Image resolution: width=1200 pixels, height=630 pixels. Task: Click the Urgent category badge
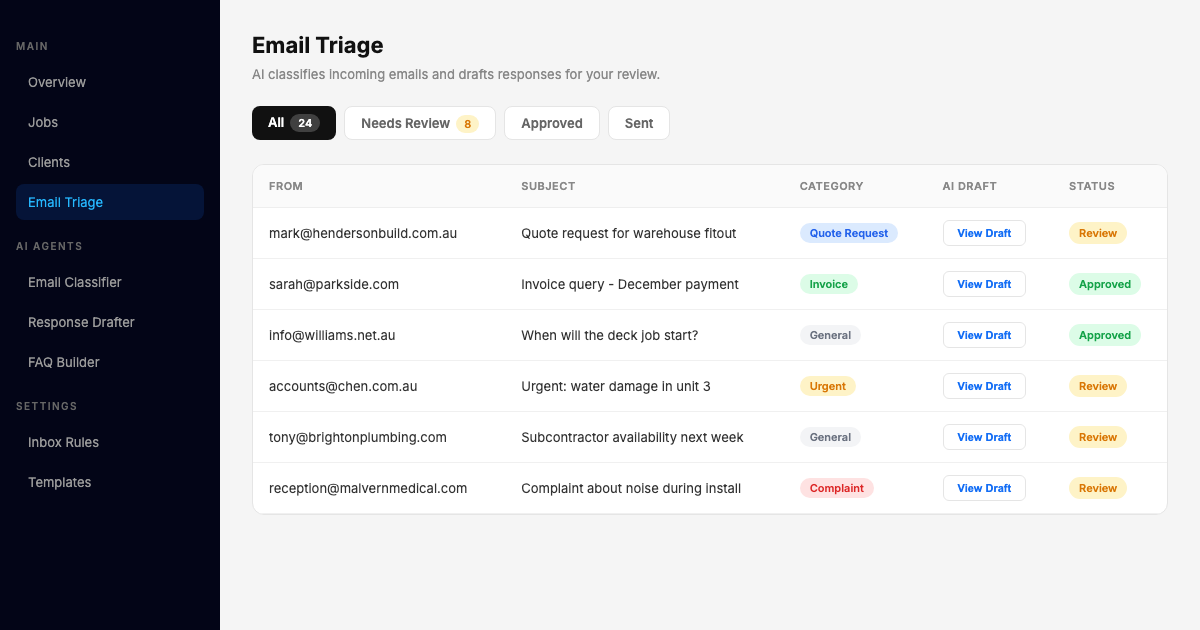click(827, 386)
